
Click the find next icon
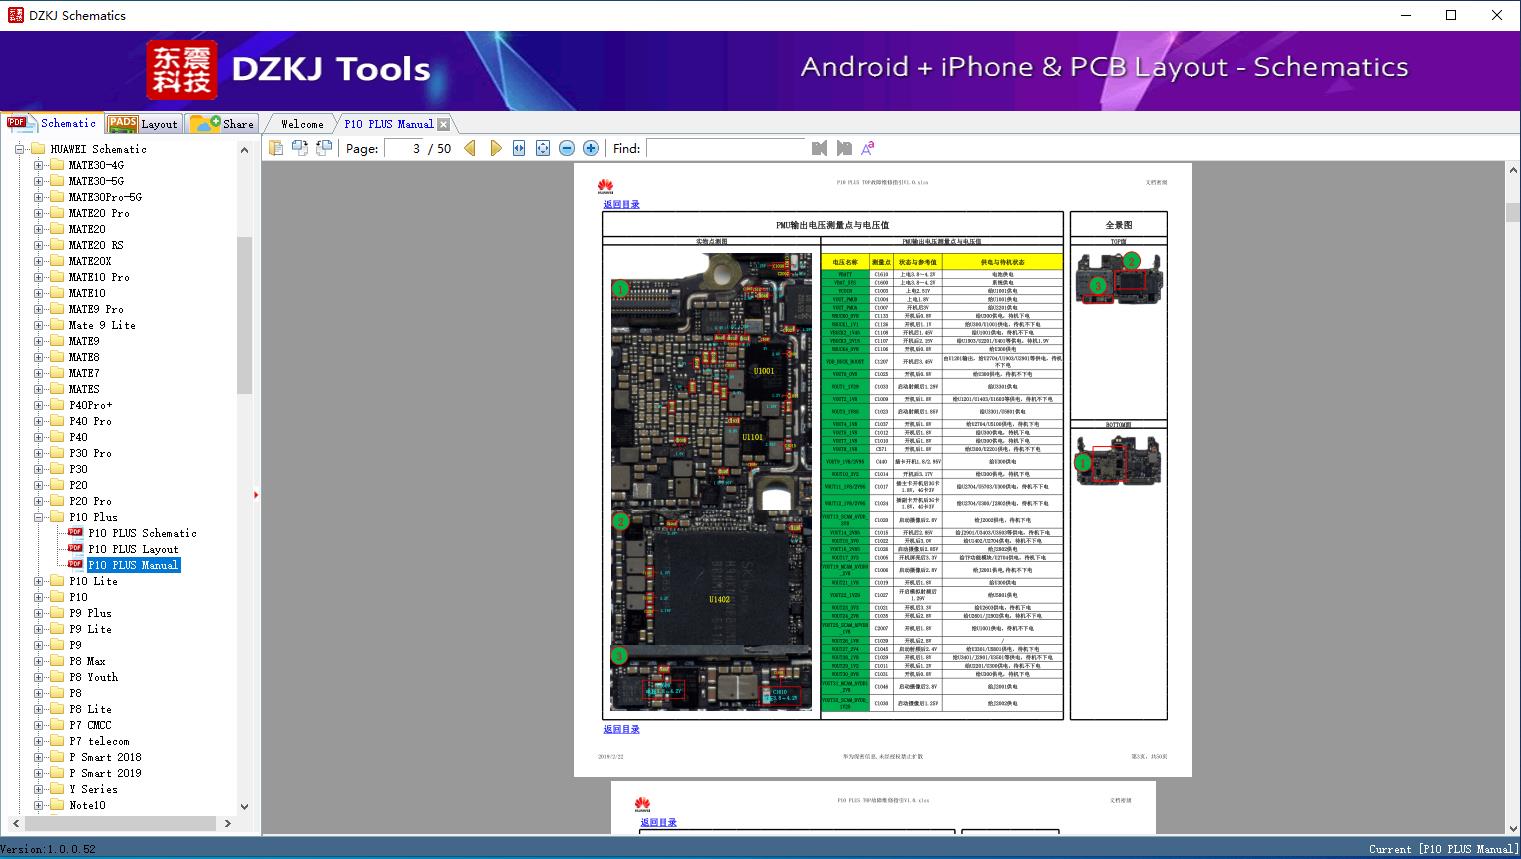[844, 148]
